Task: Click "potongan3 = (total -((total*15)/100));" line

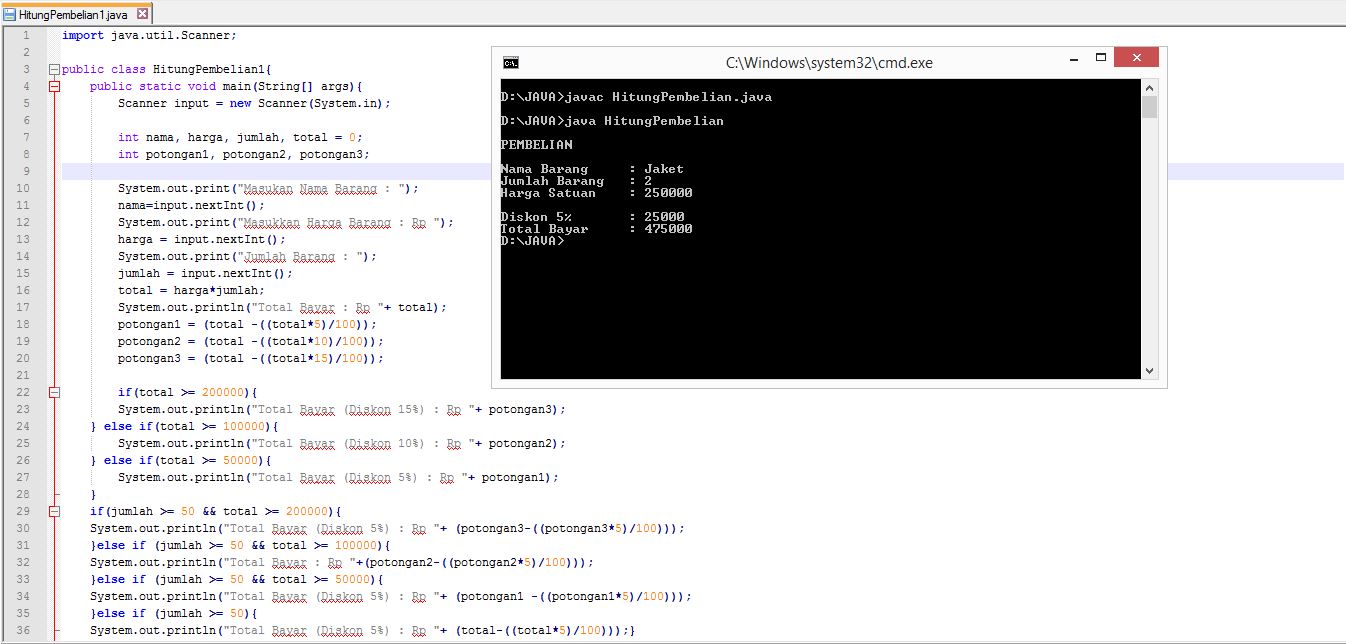Action: coord(251,359)
